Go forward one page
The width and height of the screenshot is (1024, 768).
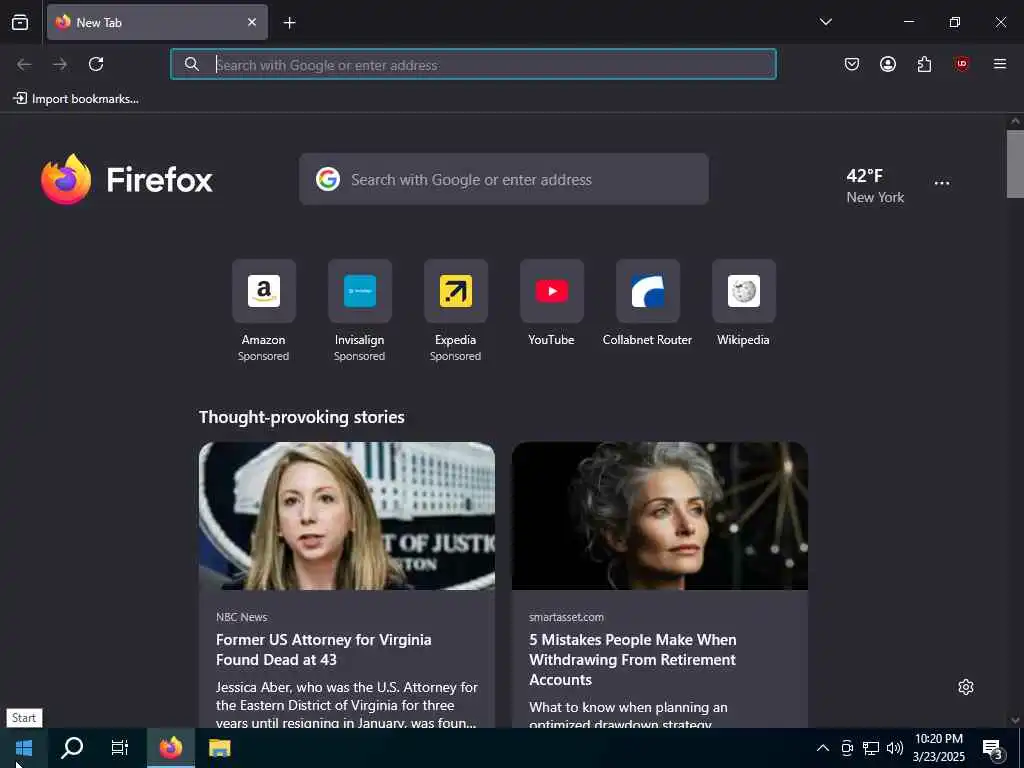click(x=60, y=64)
